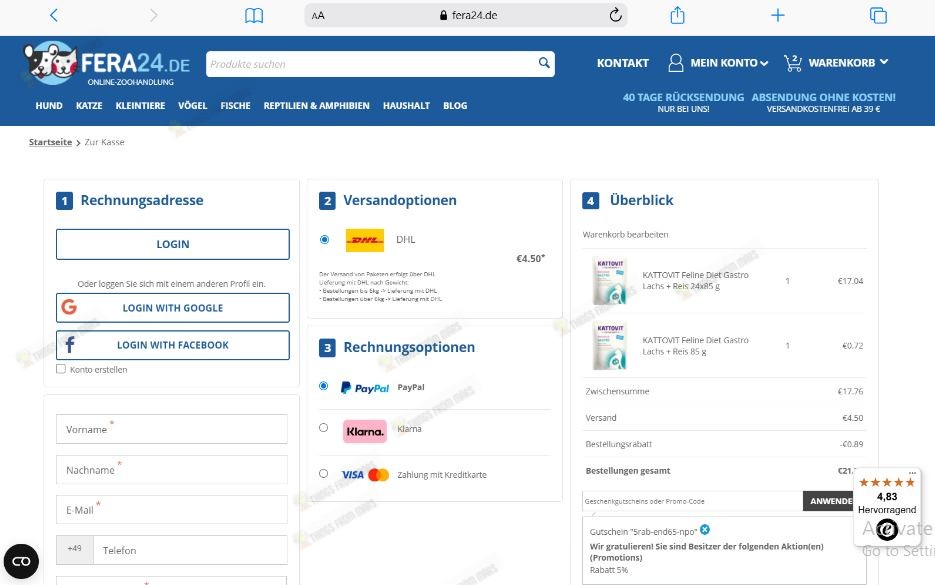Open the Katze menu category
The width and height of the screenshot is (935, 585).
[x=89, y=105]
